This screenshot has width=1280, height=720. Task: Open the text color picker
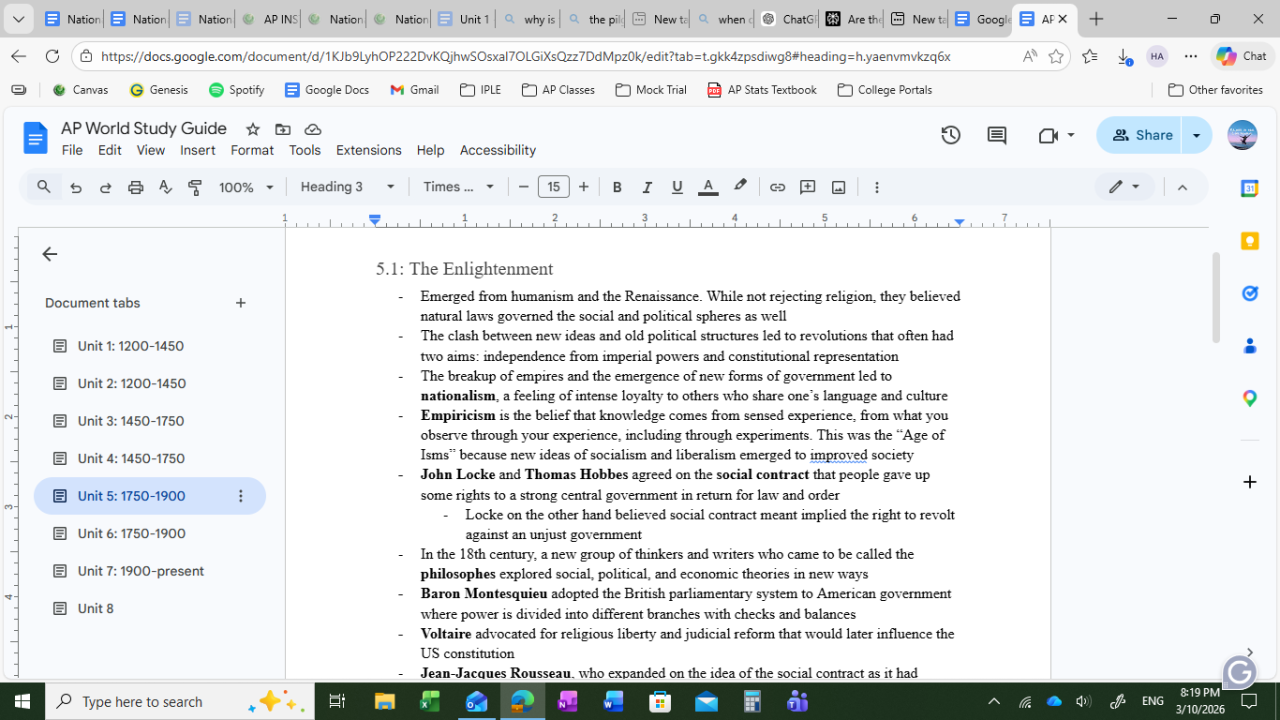708,187
